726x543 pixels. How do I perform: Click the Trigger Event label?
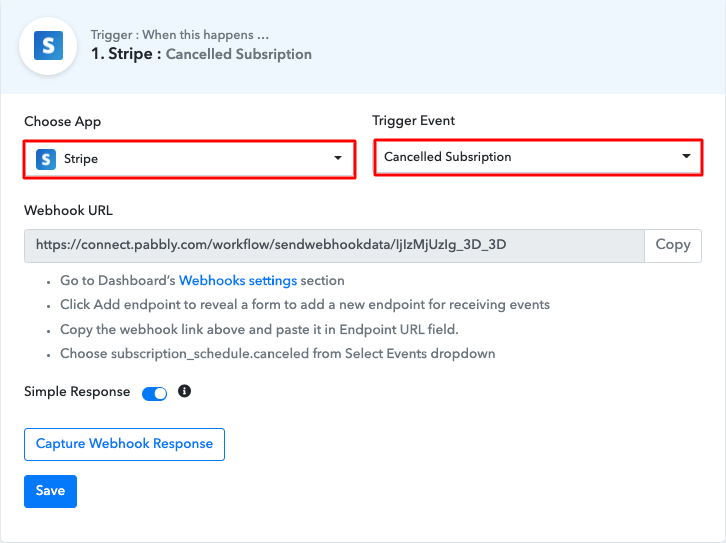(413, 120)
